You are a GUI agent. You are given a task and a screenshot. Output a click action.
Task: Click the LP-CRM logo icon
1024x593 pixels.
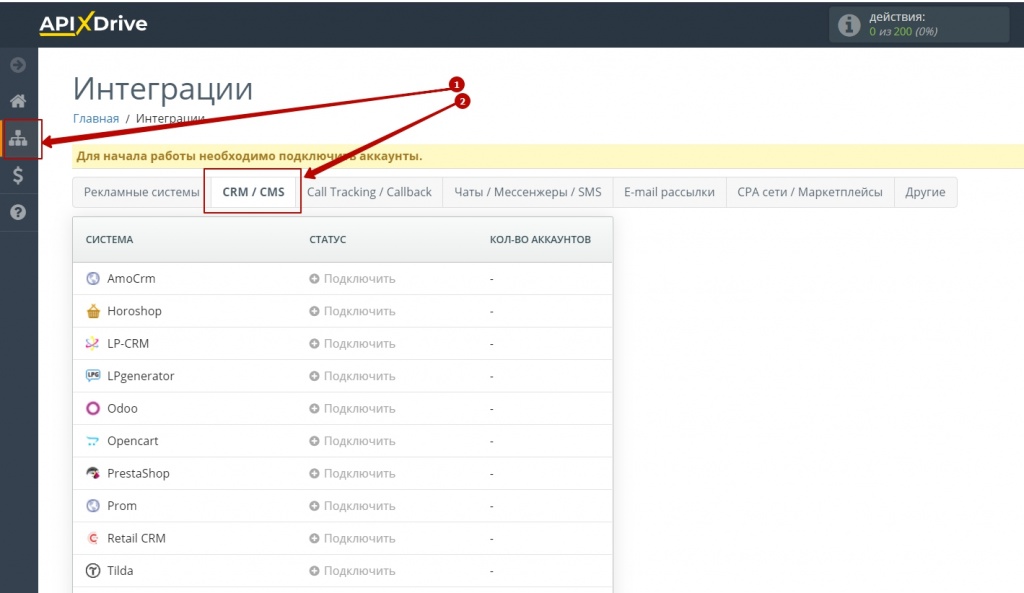tap(93, 343)
